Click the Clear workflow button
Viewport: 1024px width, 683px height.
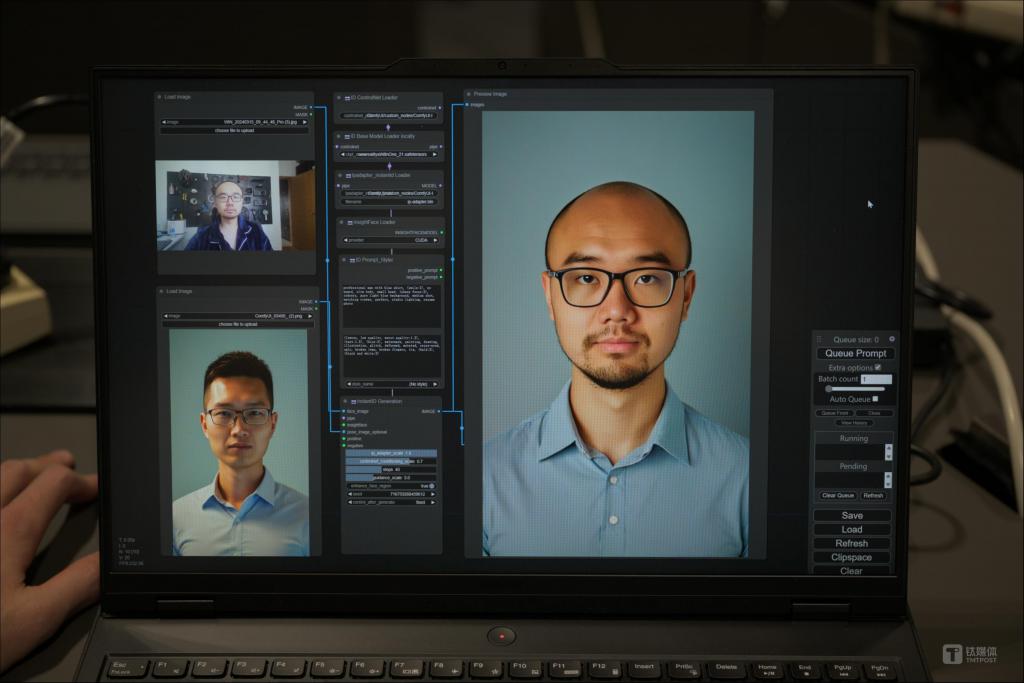tap(851, 571)
